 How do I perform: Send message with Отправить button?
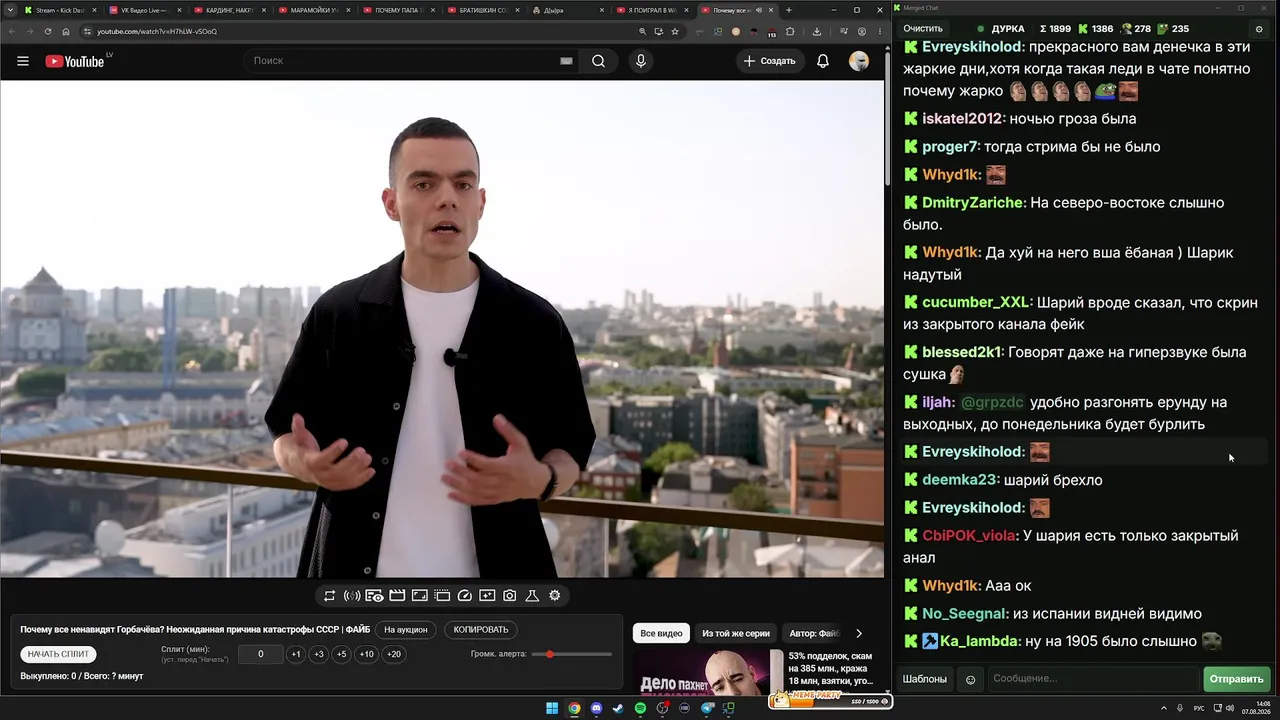tap(1237, 679)
